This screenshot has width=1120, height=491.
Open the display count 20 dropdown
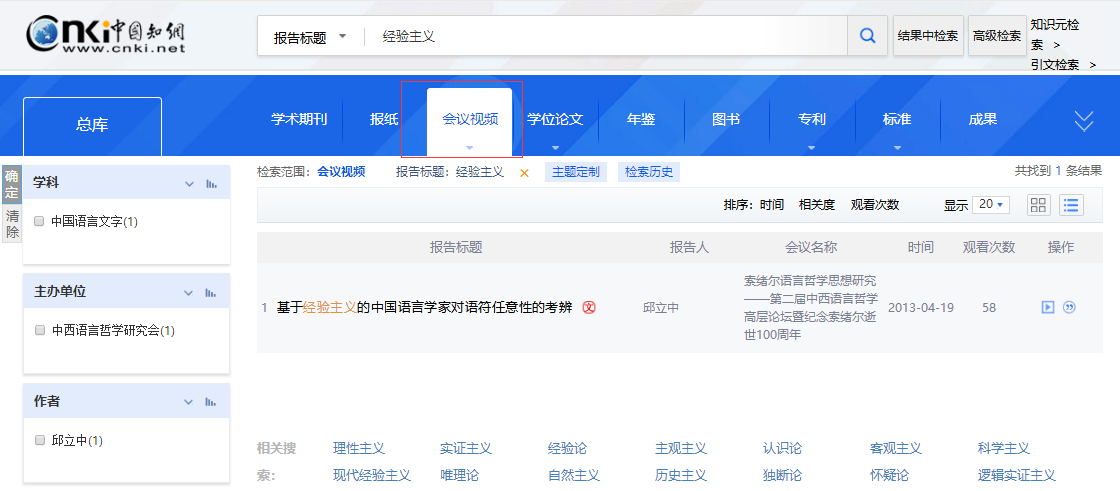pyautogui.click(x=993, y=205)
